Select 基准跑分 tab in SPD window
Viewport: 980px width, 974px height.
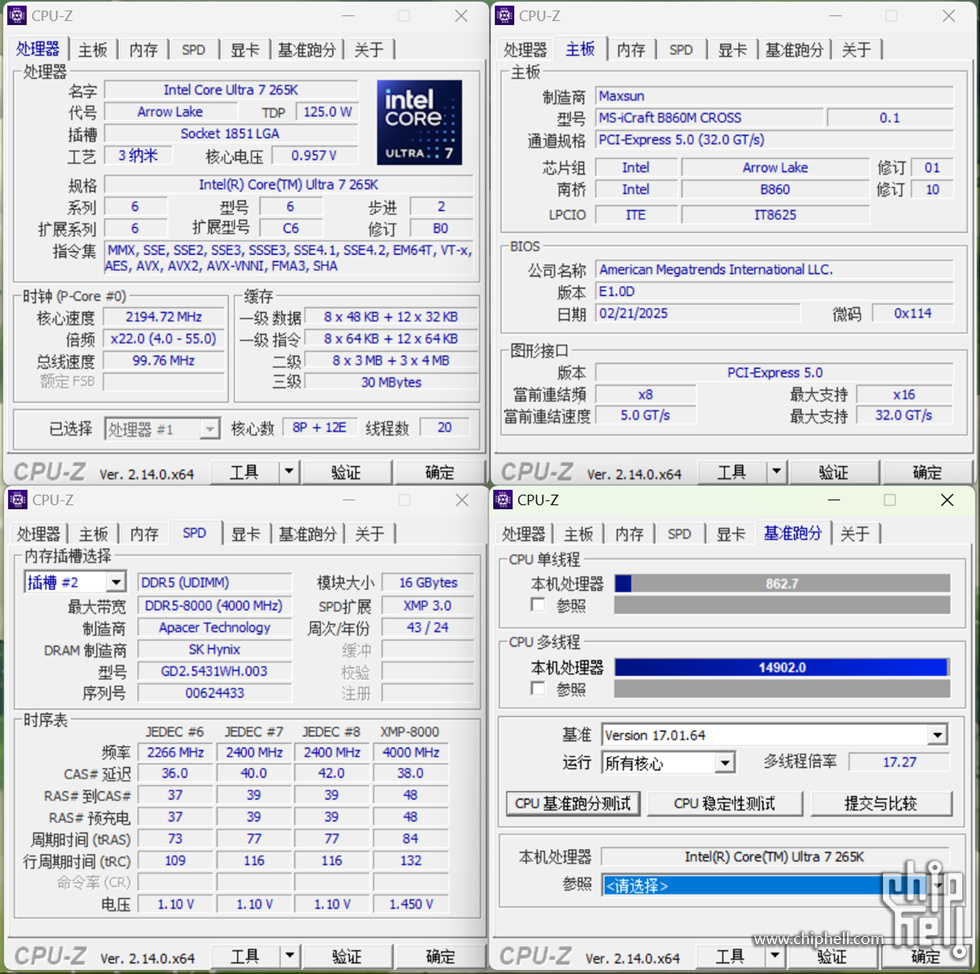click(308, 535)
